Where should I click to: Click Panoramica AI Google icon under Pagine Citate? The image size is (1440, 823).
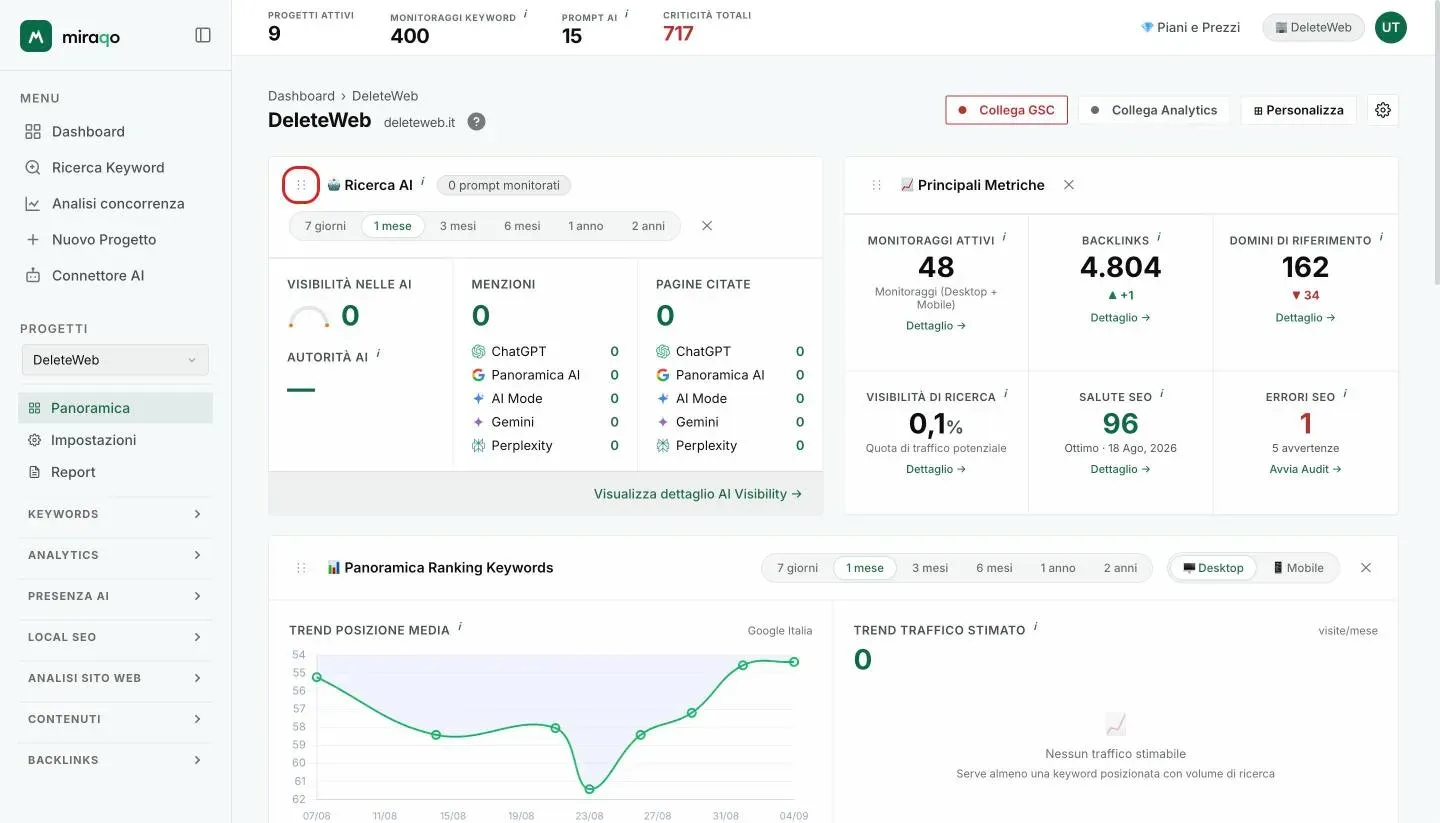(x=663, y=375)
